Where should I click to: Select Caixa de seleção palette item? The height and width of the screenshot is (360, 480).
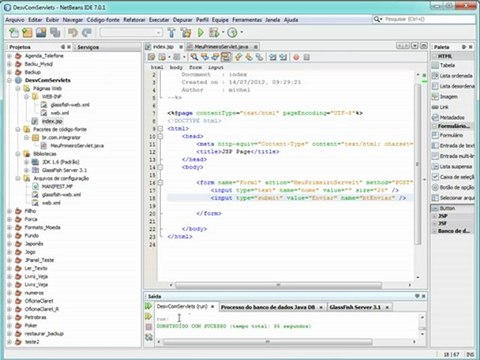(453, 177)
